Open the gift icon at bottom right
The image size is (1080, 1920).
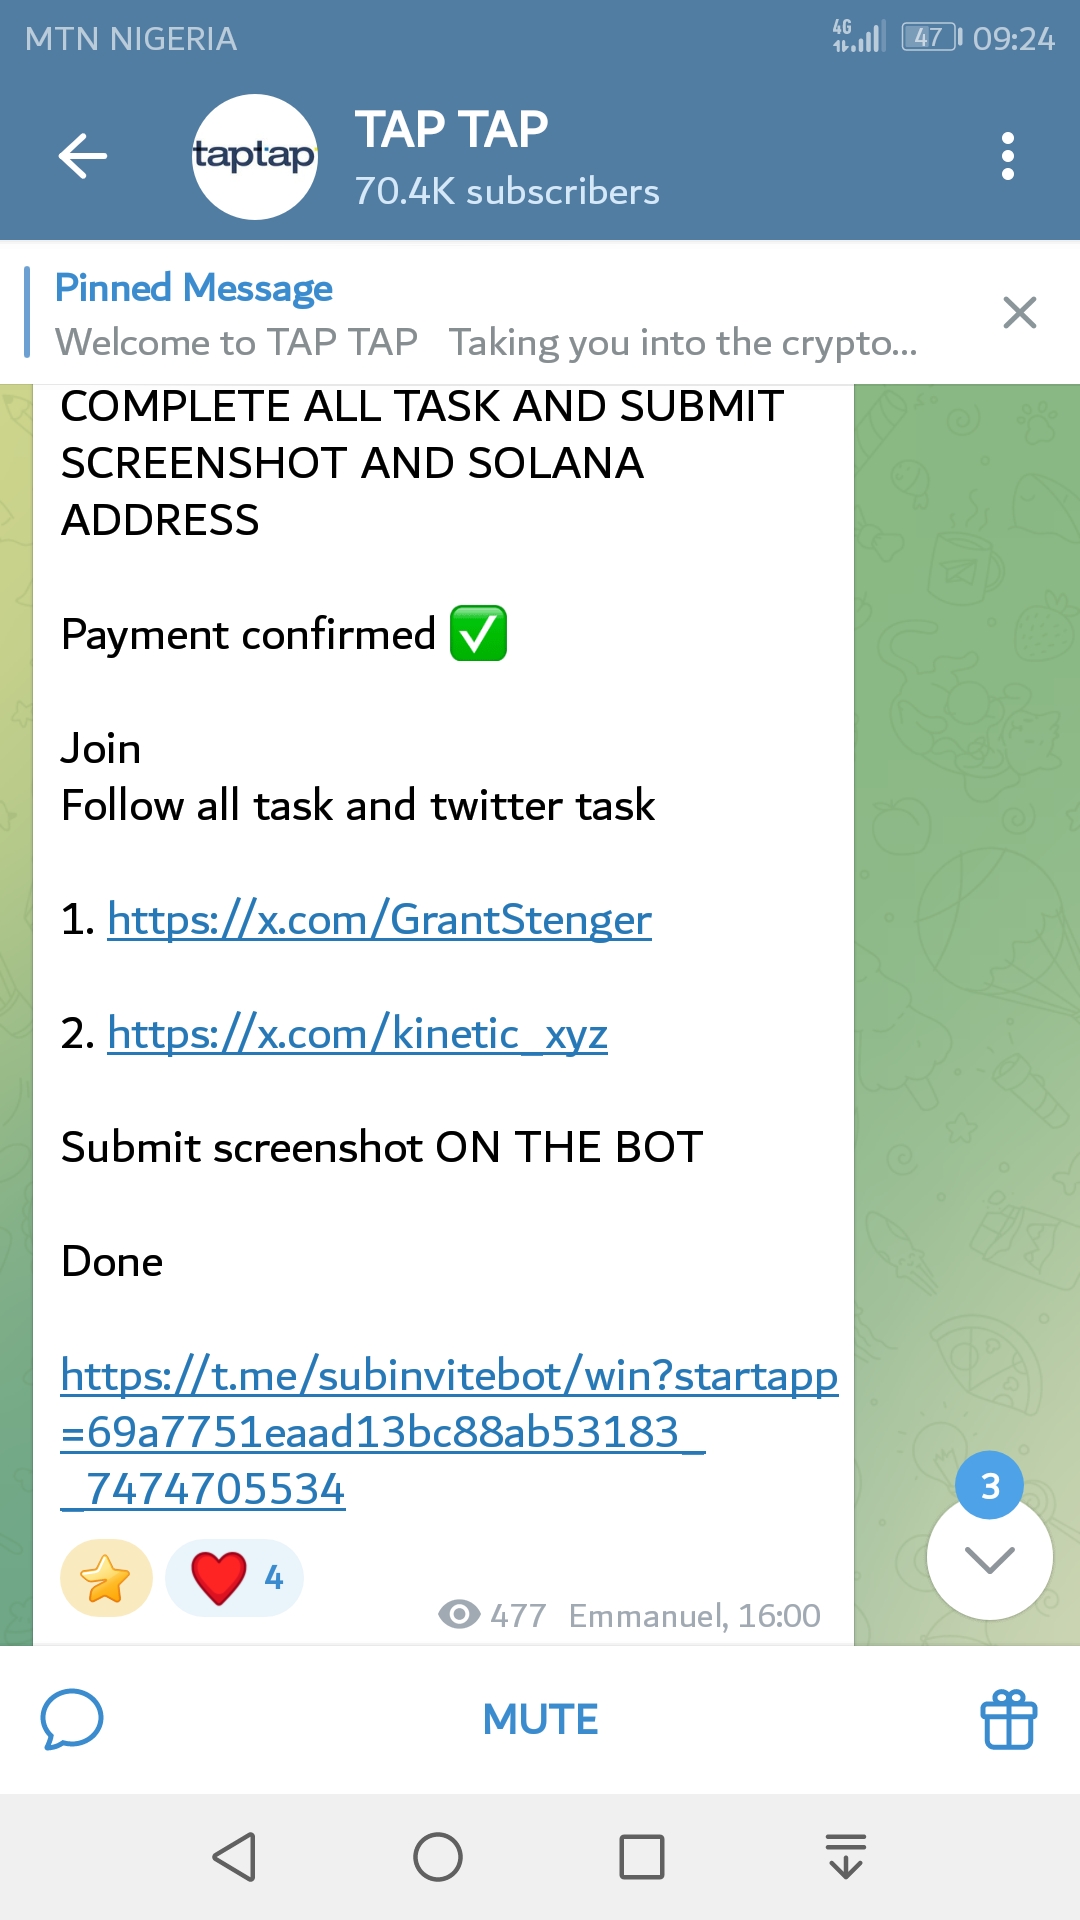[1008, 1719]
